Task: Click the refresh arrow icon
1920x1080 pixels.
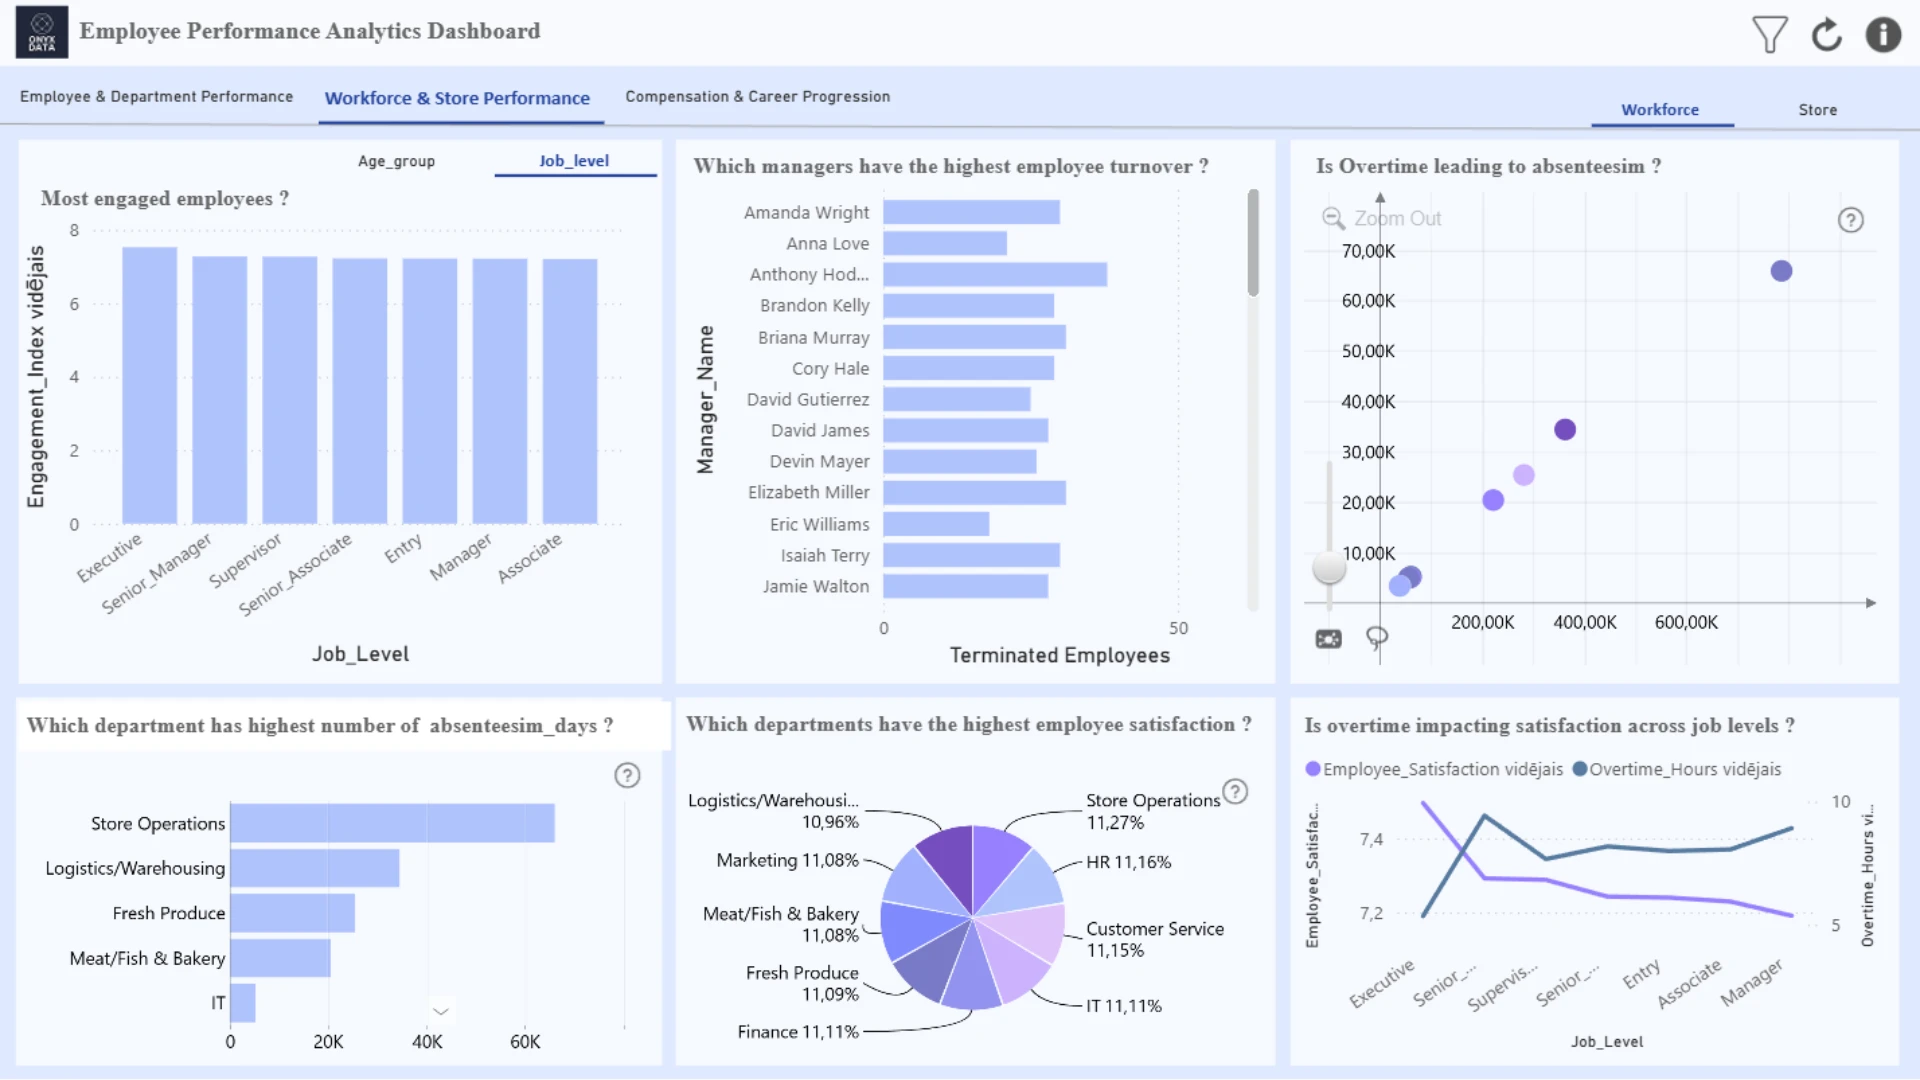Action: (x=1826, y=34)
